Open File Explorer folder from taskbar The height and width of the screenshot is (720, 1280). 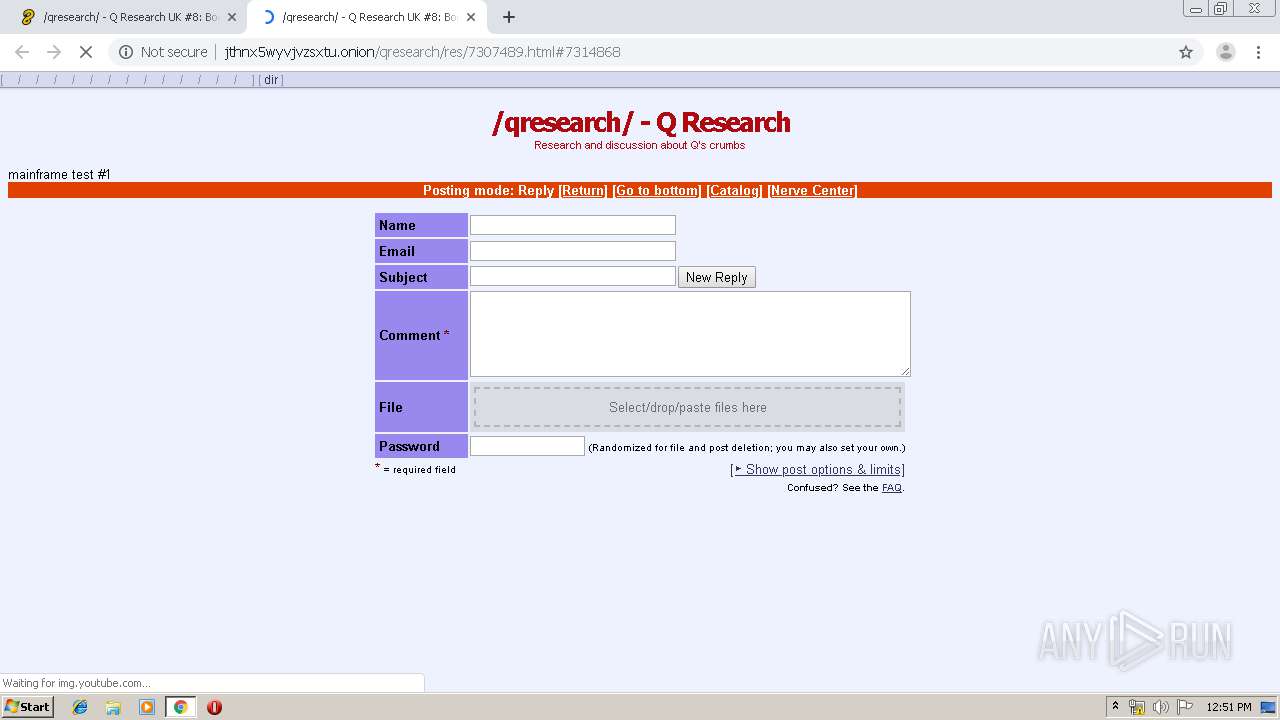click(x=113, y=707)
